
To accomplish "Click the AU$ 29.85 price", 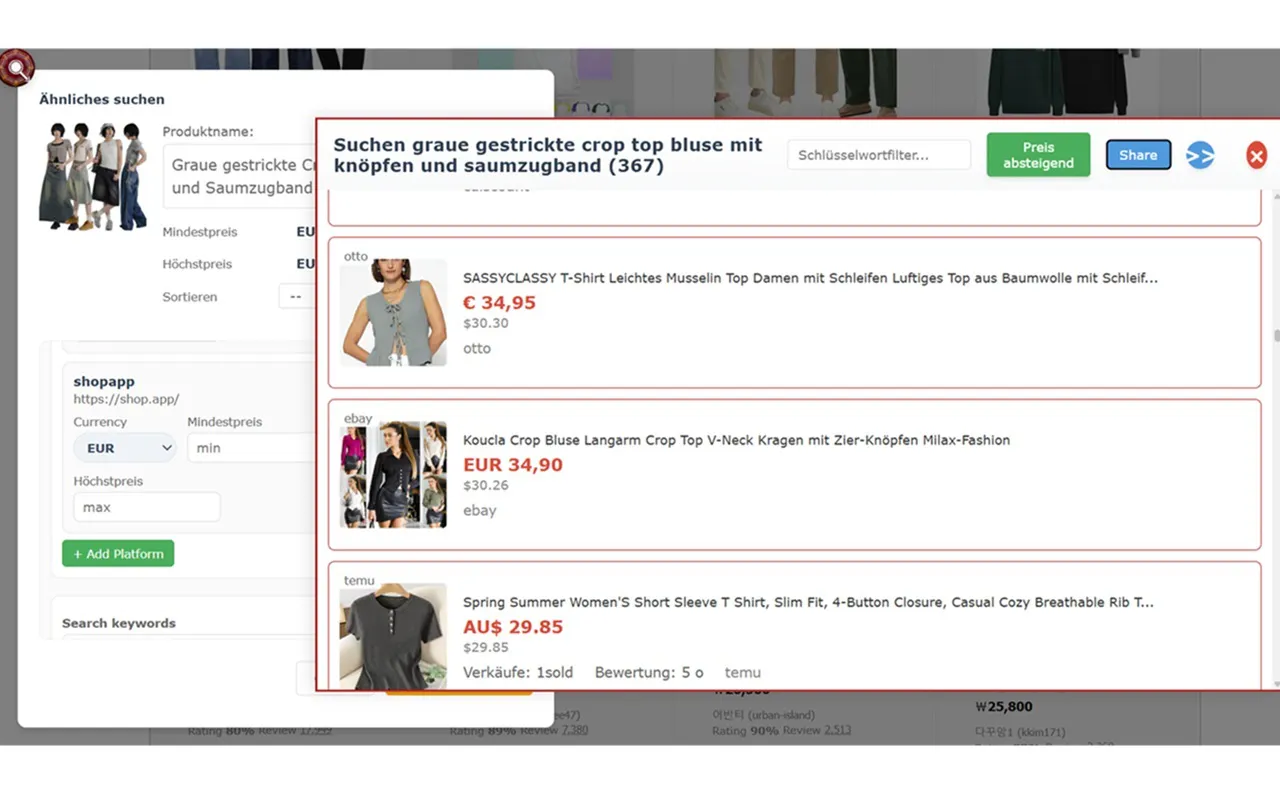I will pos(513,626).
